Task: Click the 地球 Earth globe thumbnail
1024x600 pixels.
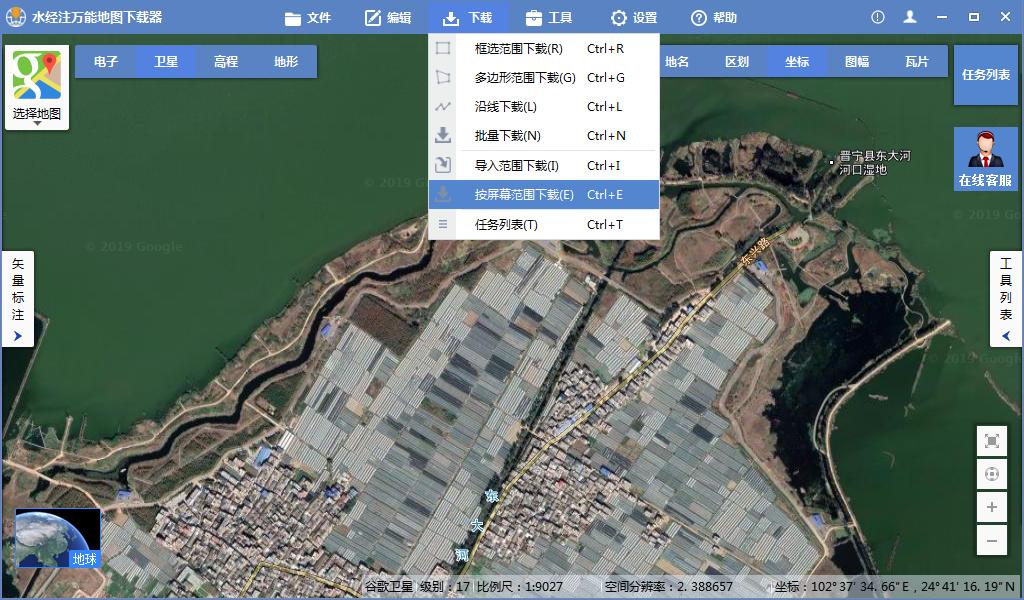Action: (55, 533)
